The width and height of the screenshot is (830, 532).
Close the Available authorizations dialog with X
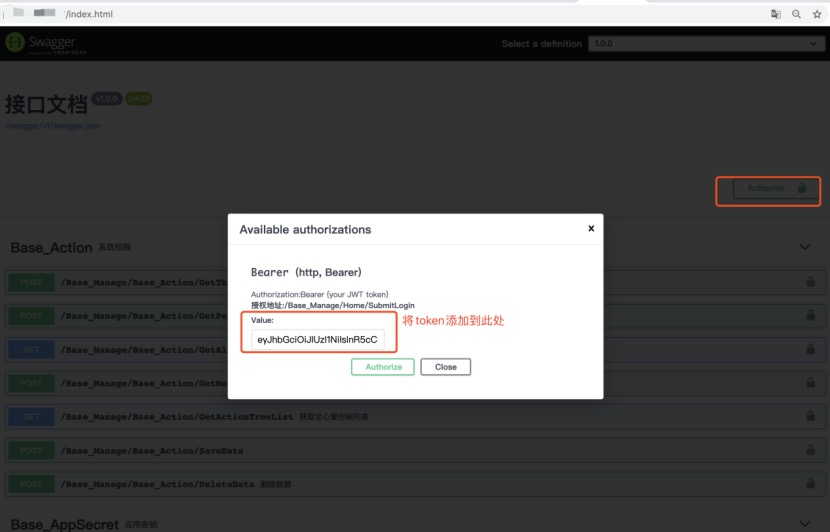591,228
